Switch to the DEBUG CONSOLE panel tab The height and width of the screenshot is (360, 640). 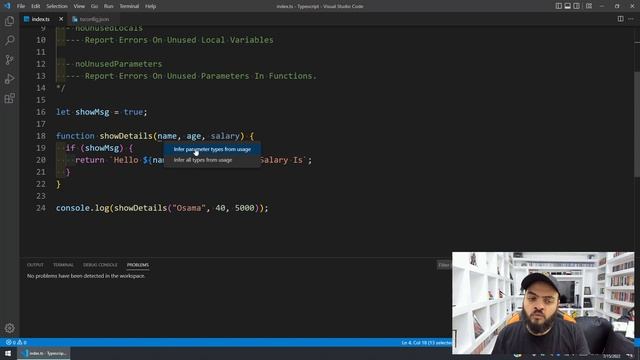tap(100, 265)
